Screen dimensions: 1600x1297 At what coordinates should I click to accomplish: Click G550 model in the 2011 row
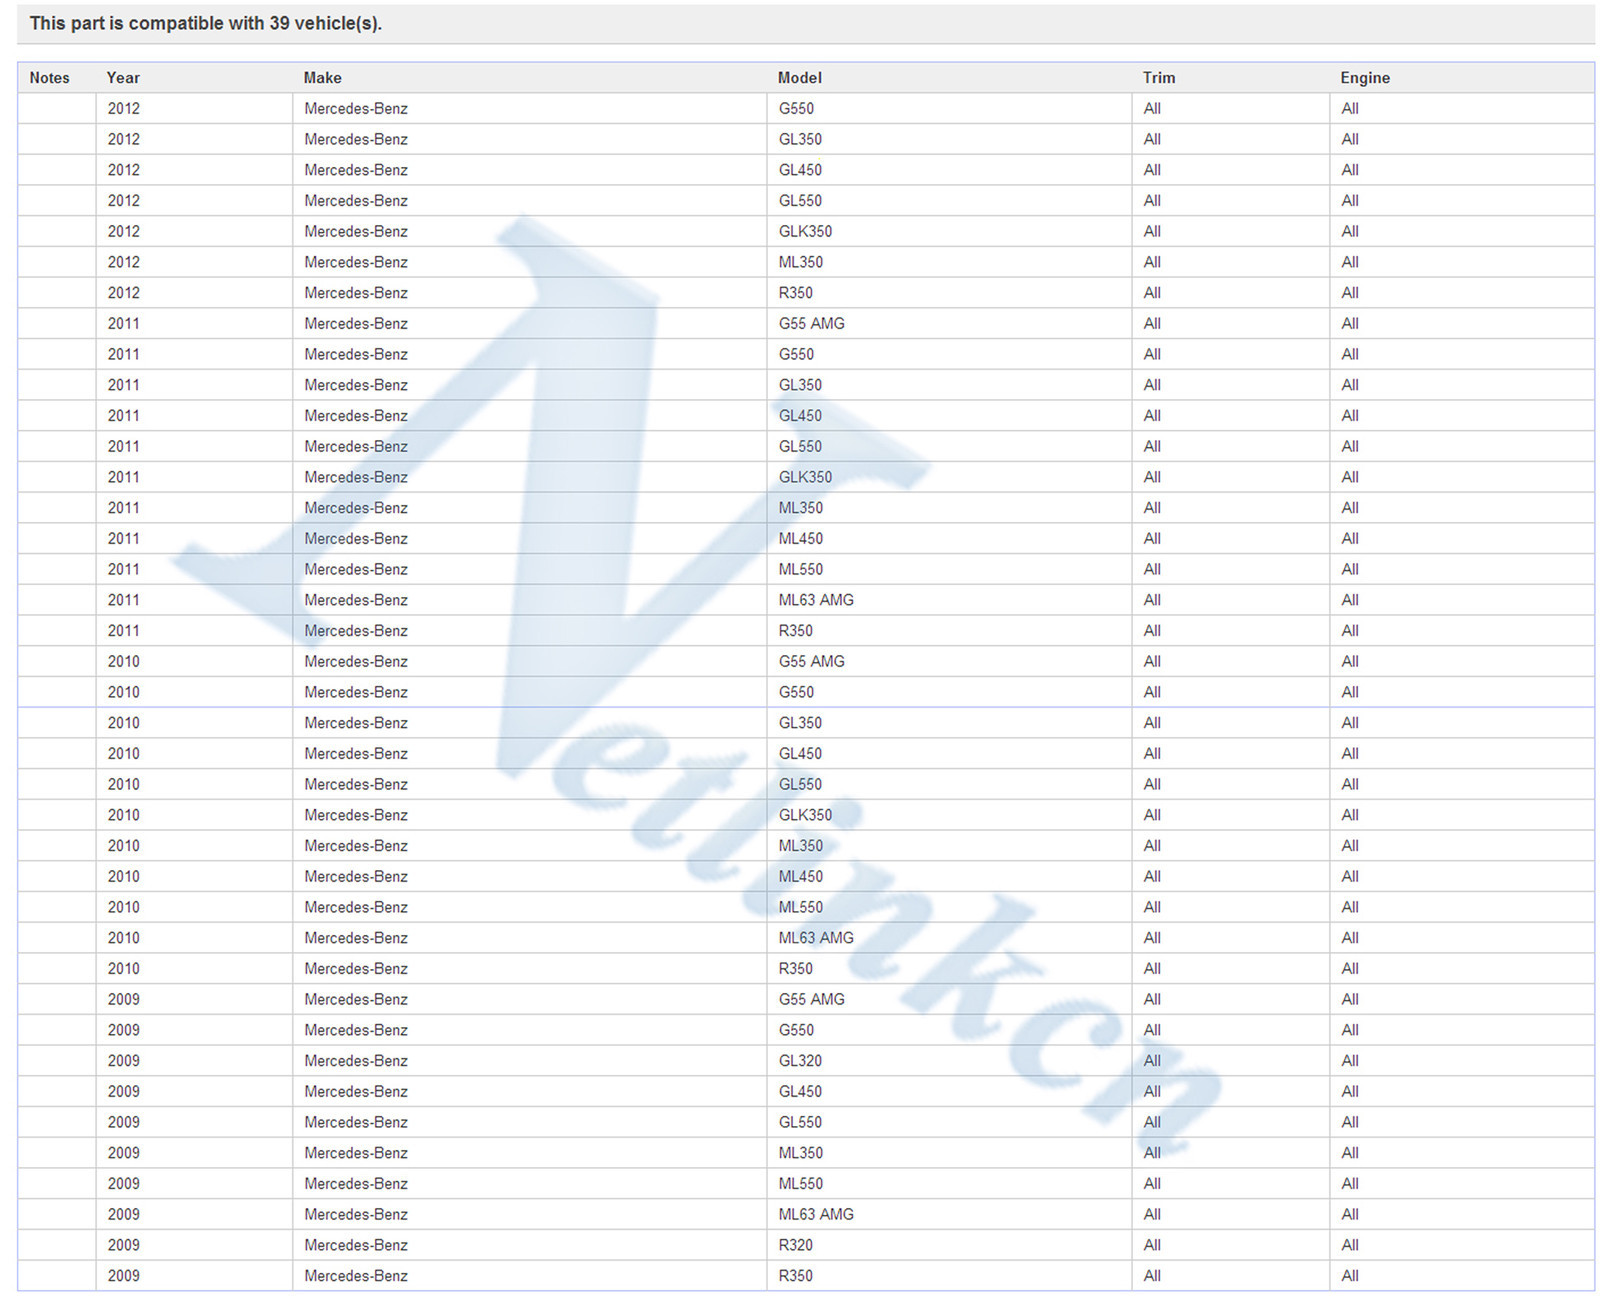pyautogui.click(x=796, y=355)
